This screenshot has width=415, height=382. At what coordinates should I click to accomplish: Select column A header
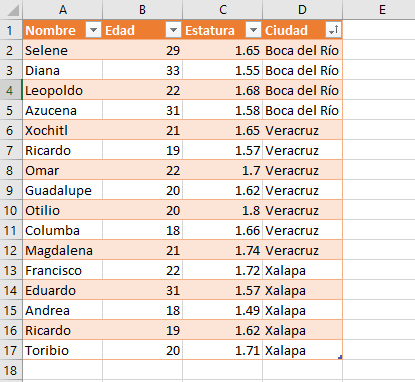click(63, 10)
